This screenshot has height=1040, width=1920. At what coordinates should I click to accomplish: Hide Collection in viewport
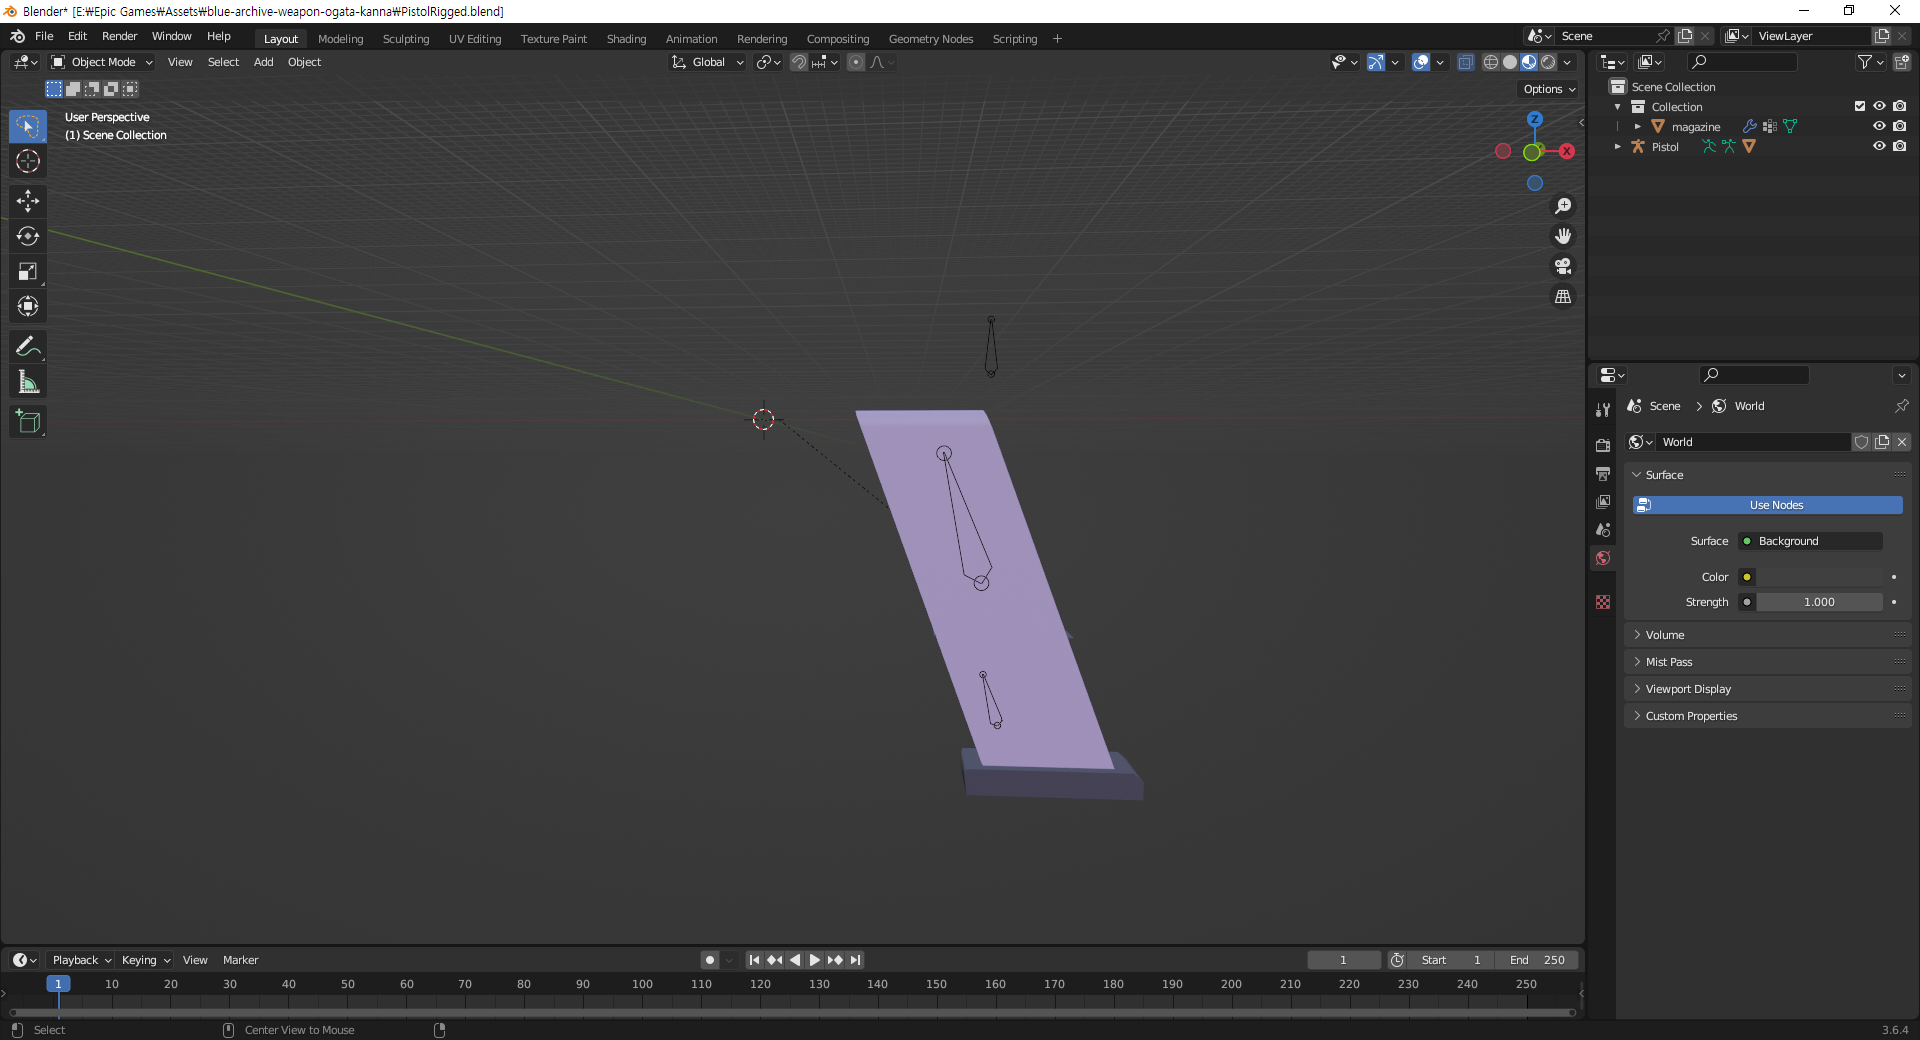point(1879,106)
